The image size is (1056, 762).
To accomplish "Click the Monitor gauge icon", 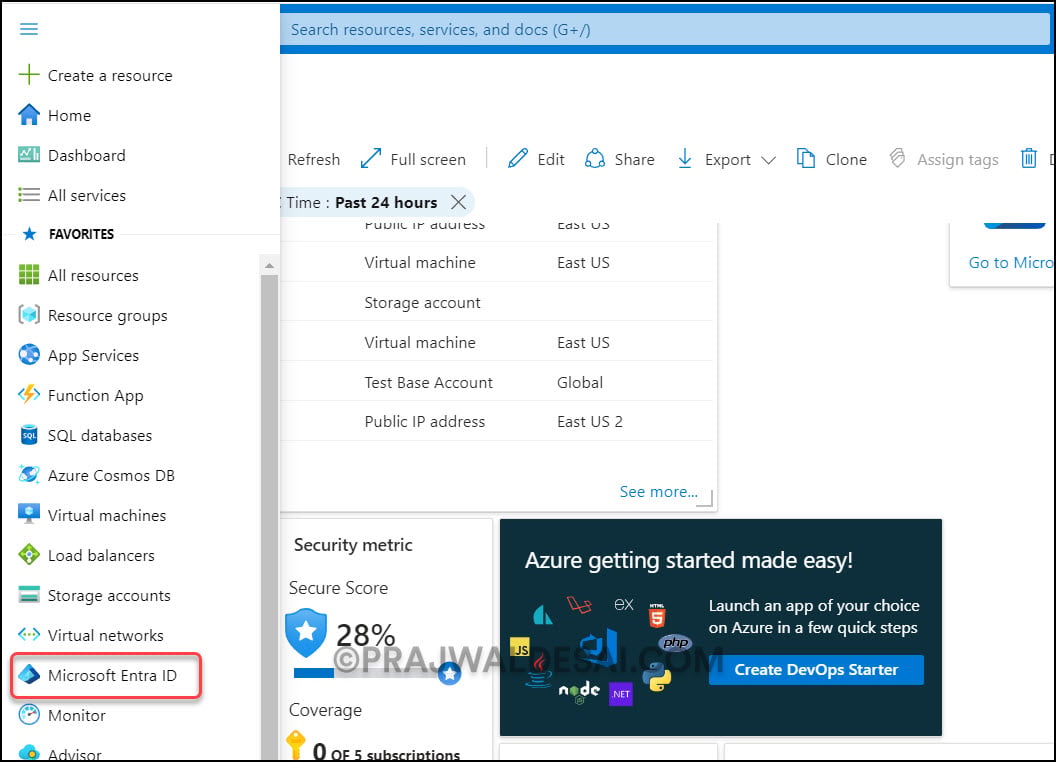I will 29,714.
